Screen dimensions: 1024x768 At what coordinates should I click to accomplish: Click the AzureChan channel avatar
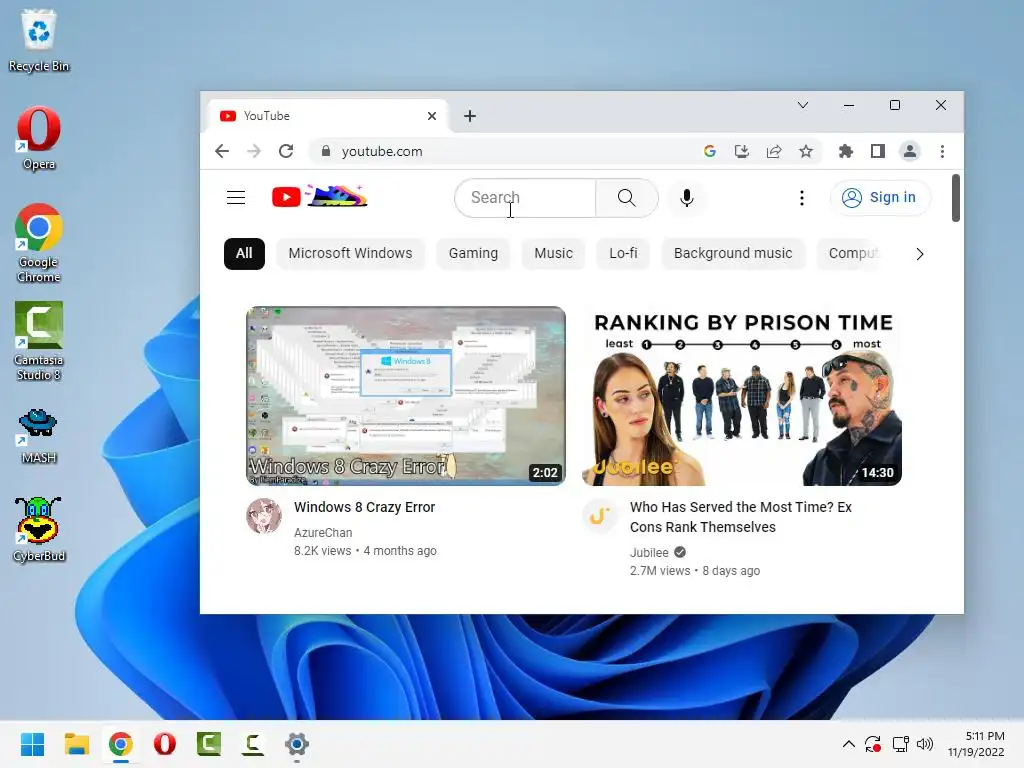coord(264,516)
